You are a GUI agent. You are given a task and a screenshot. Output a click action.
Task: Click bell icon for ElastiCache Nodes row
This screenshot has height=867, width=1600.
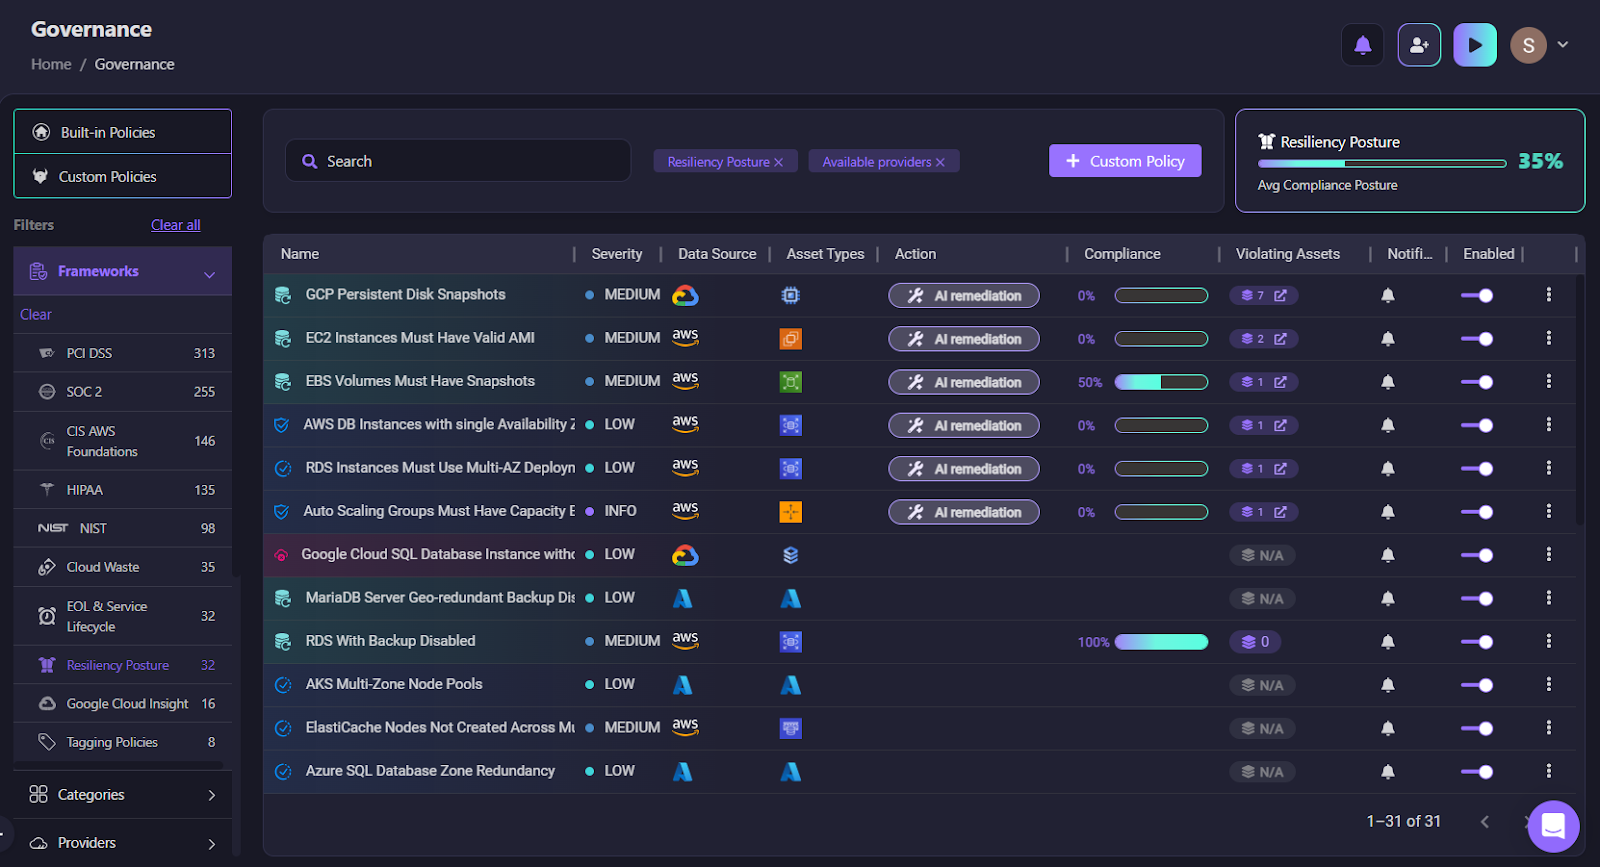click(x=1388, y=728)
